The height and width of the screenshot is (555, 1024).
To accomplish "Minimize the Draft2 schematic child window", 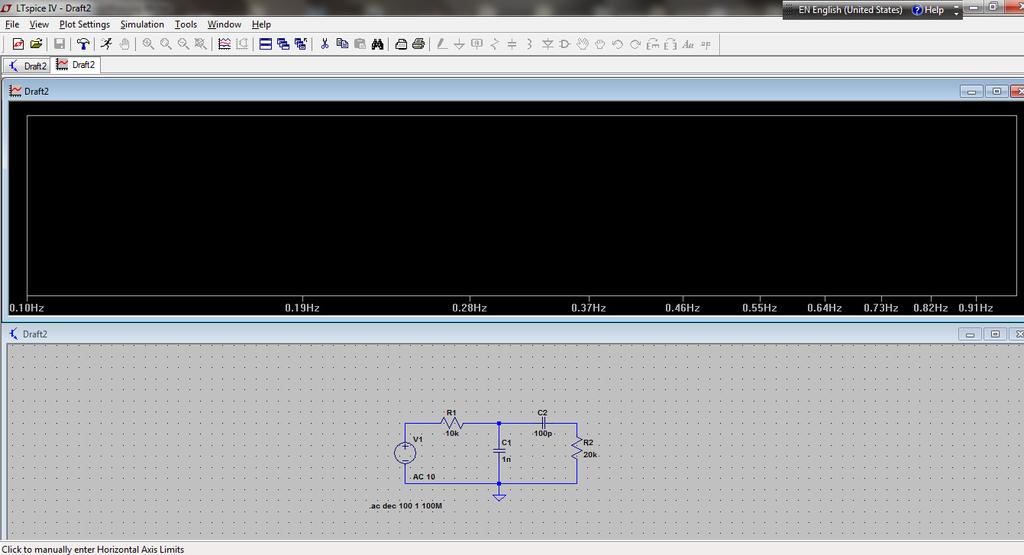I will click(970, 334).
